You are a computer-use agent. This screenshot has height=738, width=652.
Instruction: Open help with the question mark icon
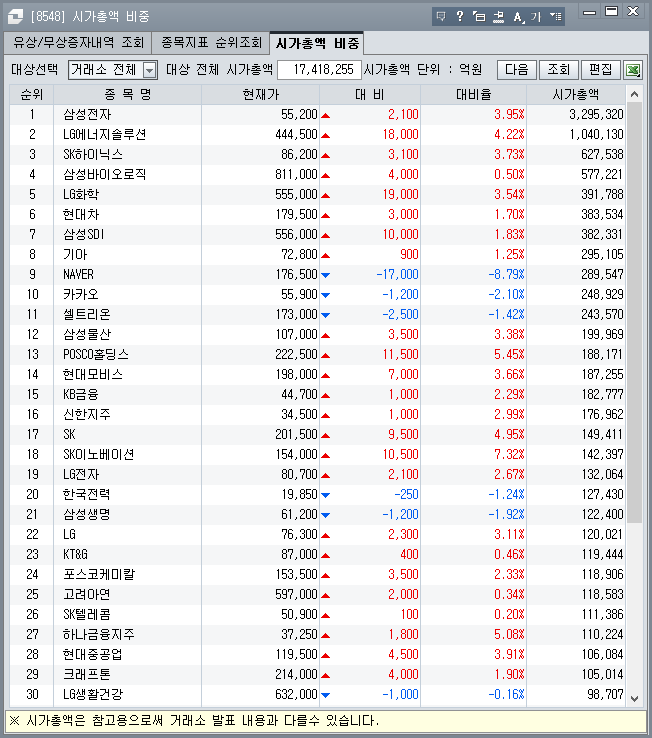click(x=459, y=17)
